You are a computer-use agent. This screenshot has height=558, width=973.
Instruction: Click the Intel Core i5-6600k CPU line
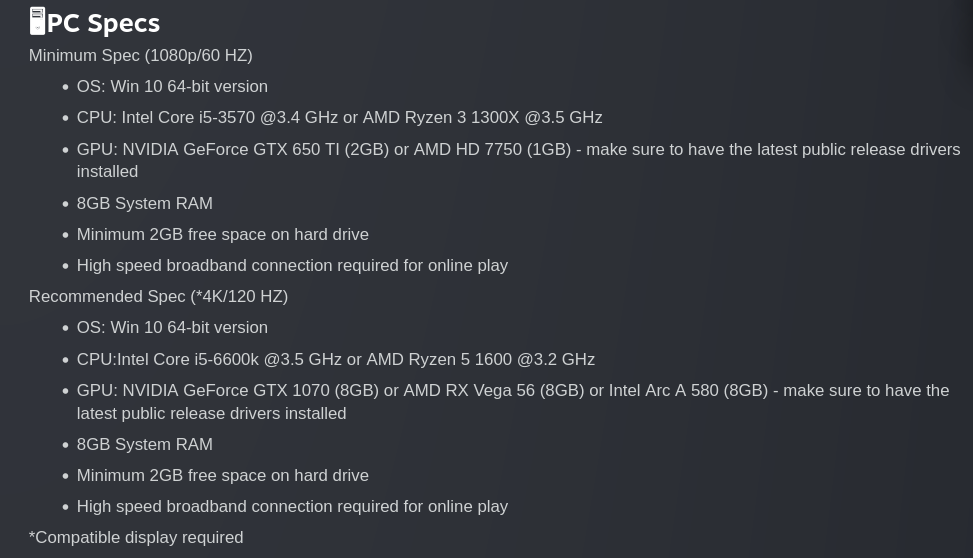pyautogui.click(x=336, y=359)
